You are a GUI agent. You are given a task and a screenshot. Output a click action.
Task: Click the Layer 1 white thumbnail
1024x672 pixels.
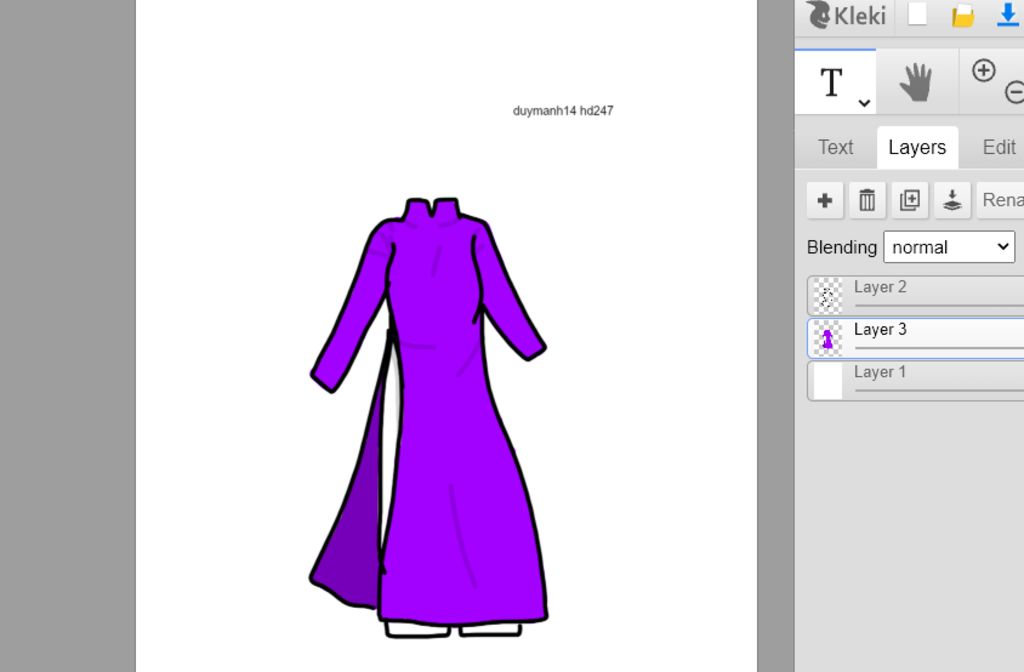click(x=827, y=381)
